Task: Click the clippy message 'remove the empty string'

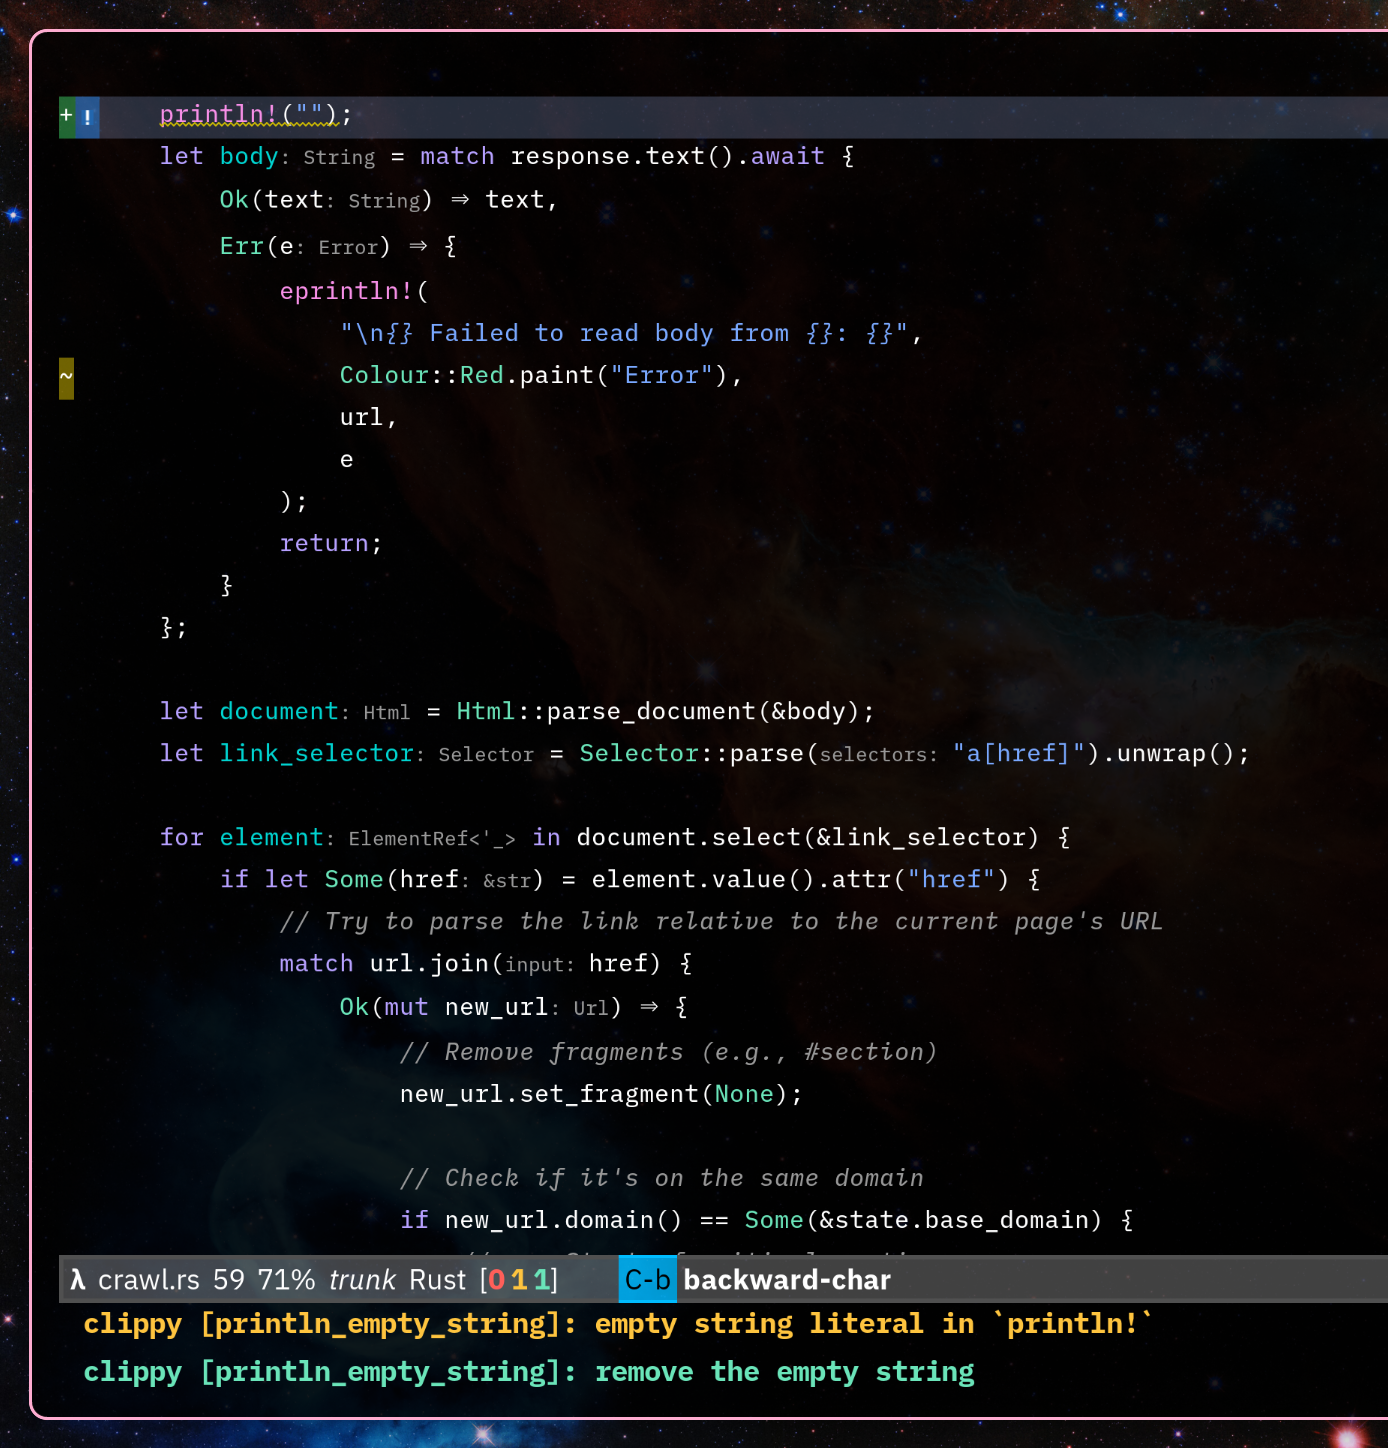Action: click(529, 1372)
